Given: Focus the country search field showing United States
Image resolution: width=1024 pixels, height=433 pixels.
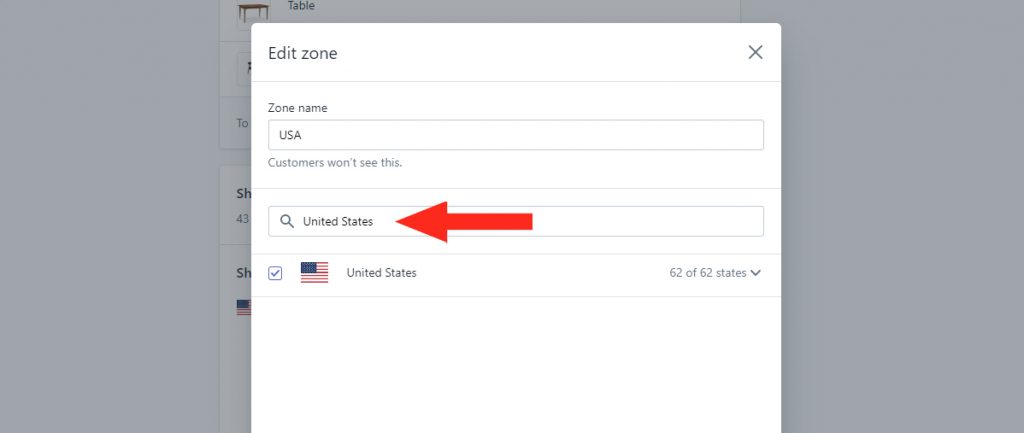Looking at the screenshot, I should tap(515, 221).
